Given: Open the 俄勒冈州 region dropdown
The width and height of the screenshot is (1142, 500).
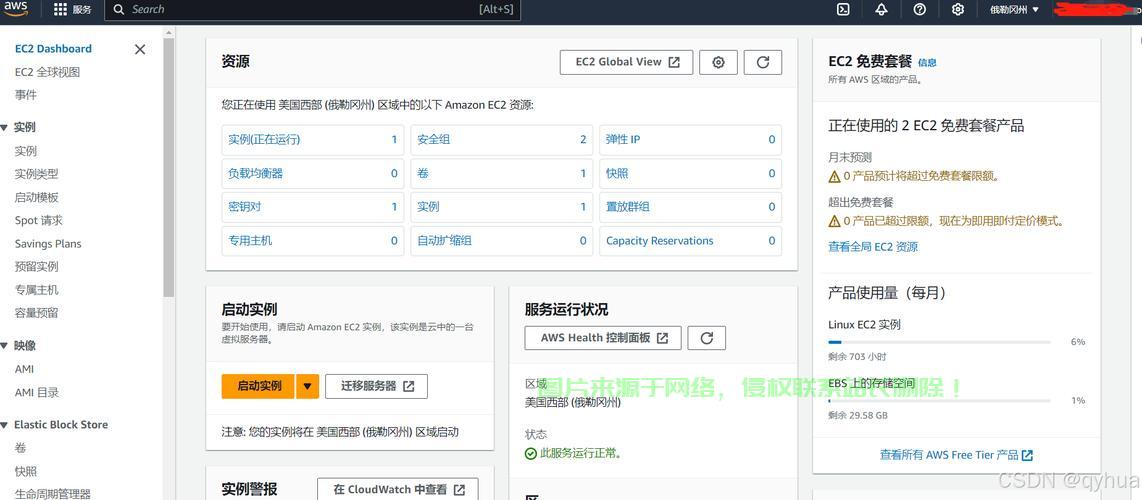Looking at the screenshot, I should coord(1014,9).
